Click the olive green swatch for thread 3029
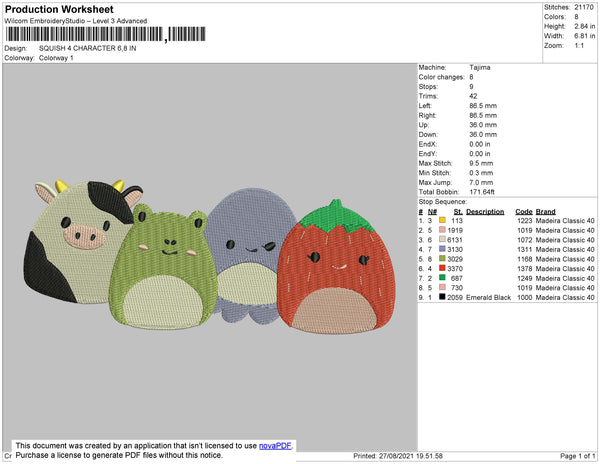The height and width of the screenshot is (464, 600). tap(442, 259)
